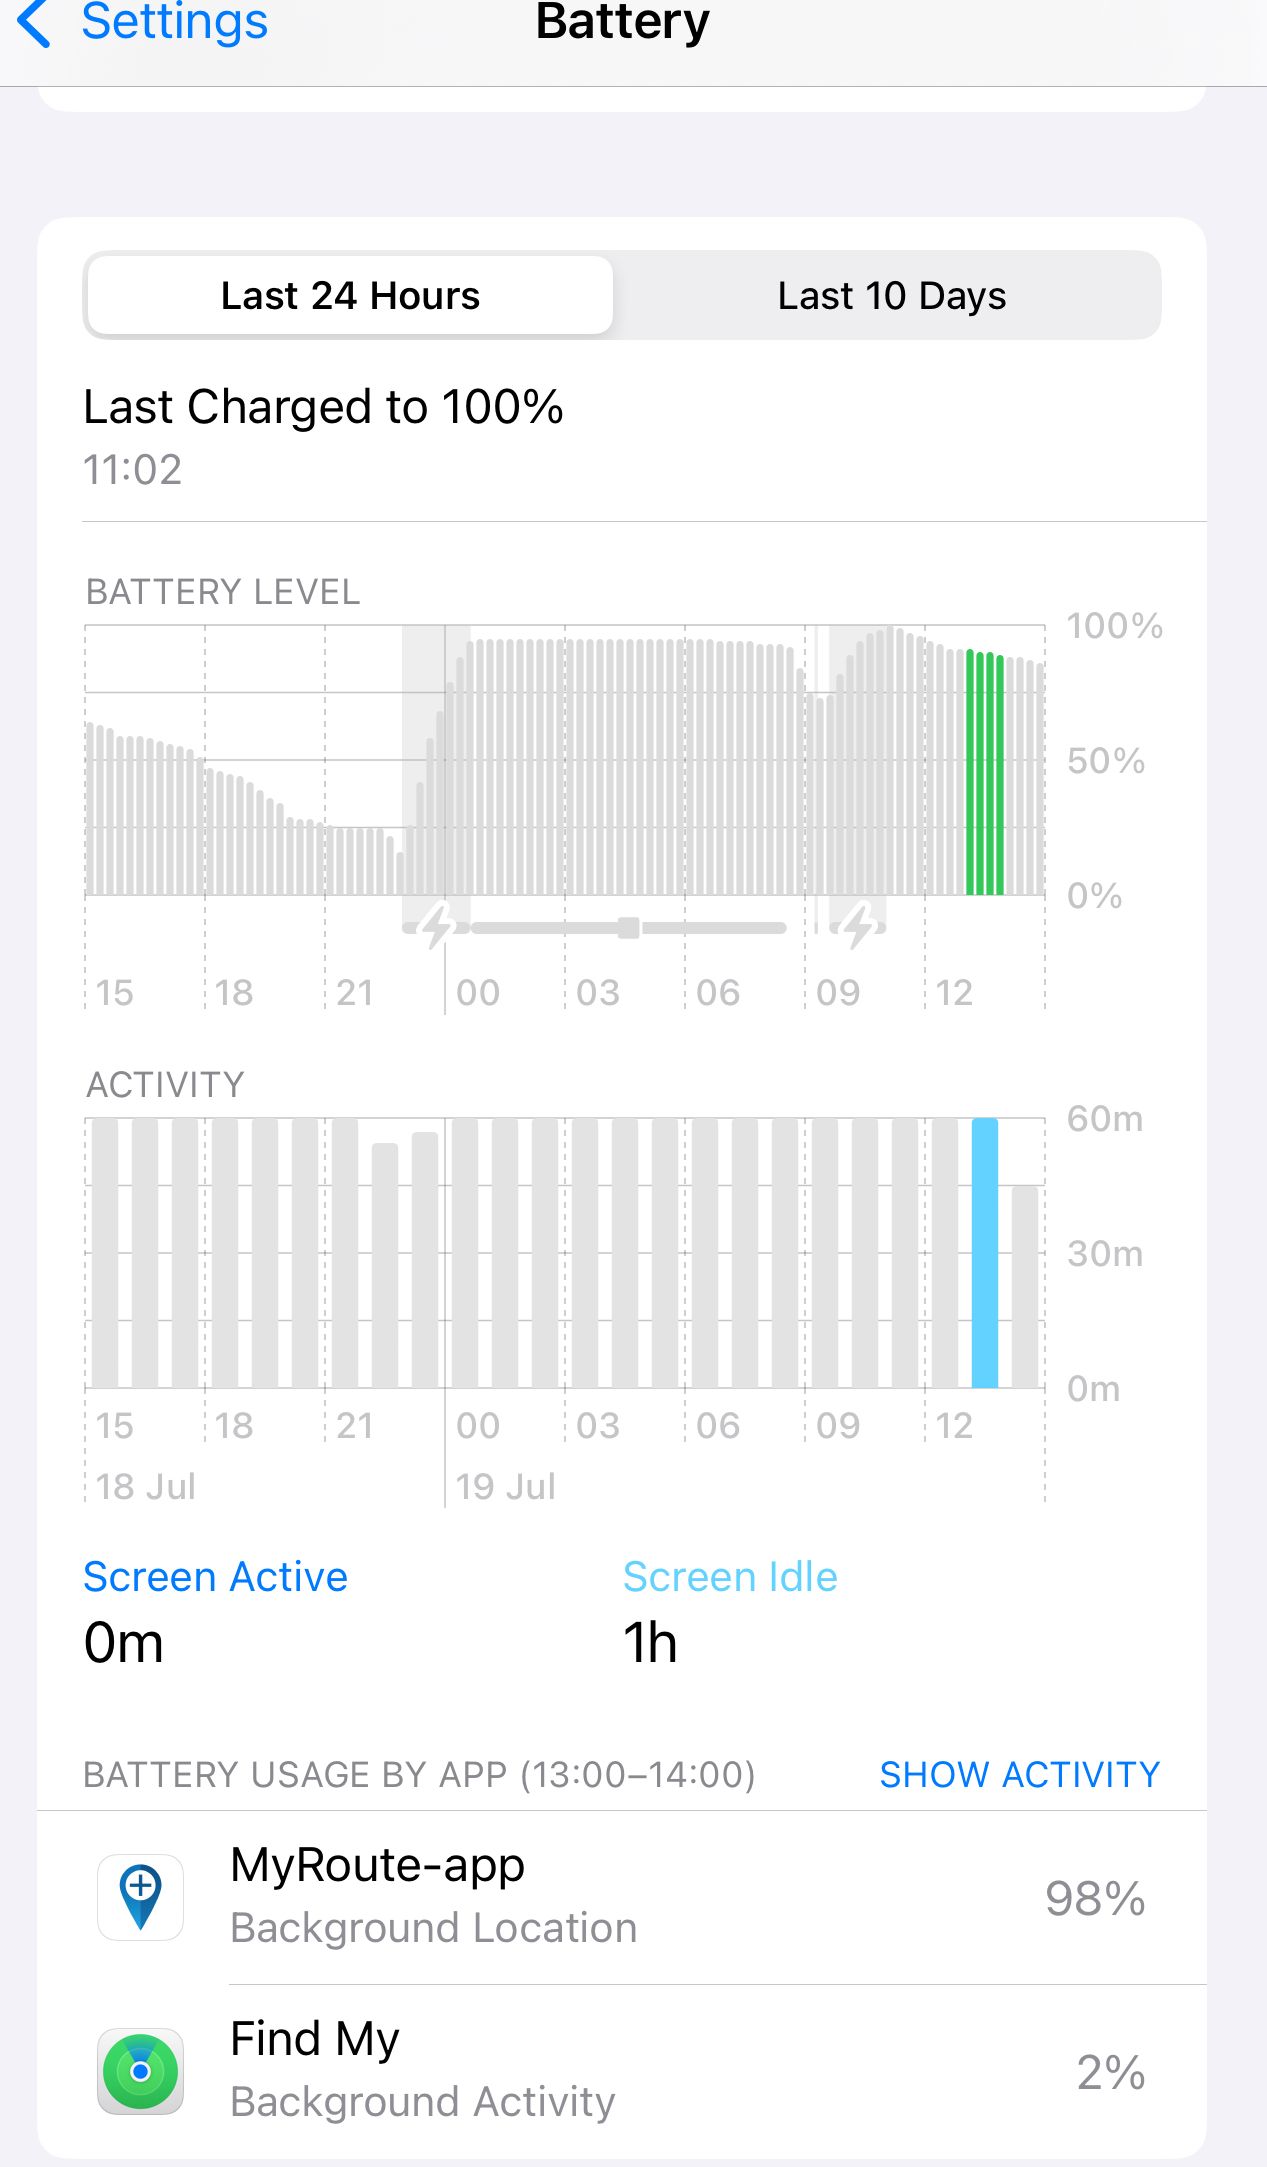Select the blue 13:00 activity bar

click(x=985, y=1253)
